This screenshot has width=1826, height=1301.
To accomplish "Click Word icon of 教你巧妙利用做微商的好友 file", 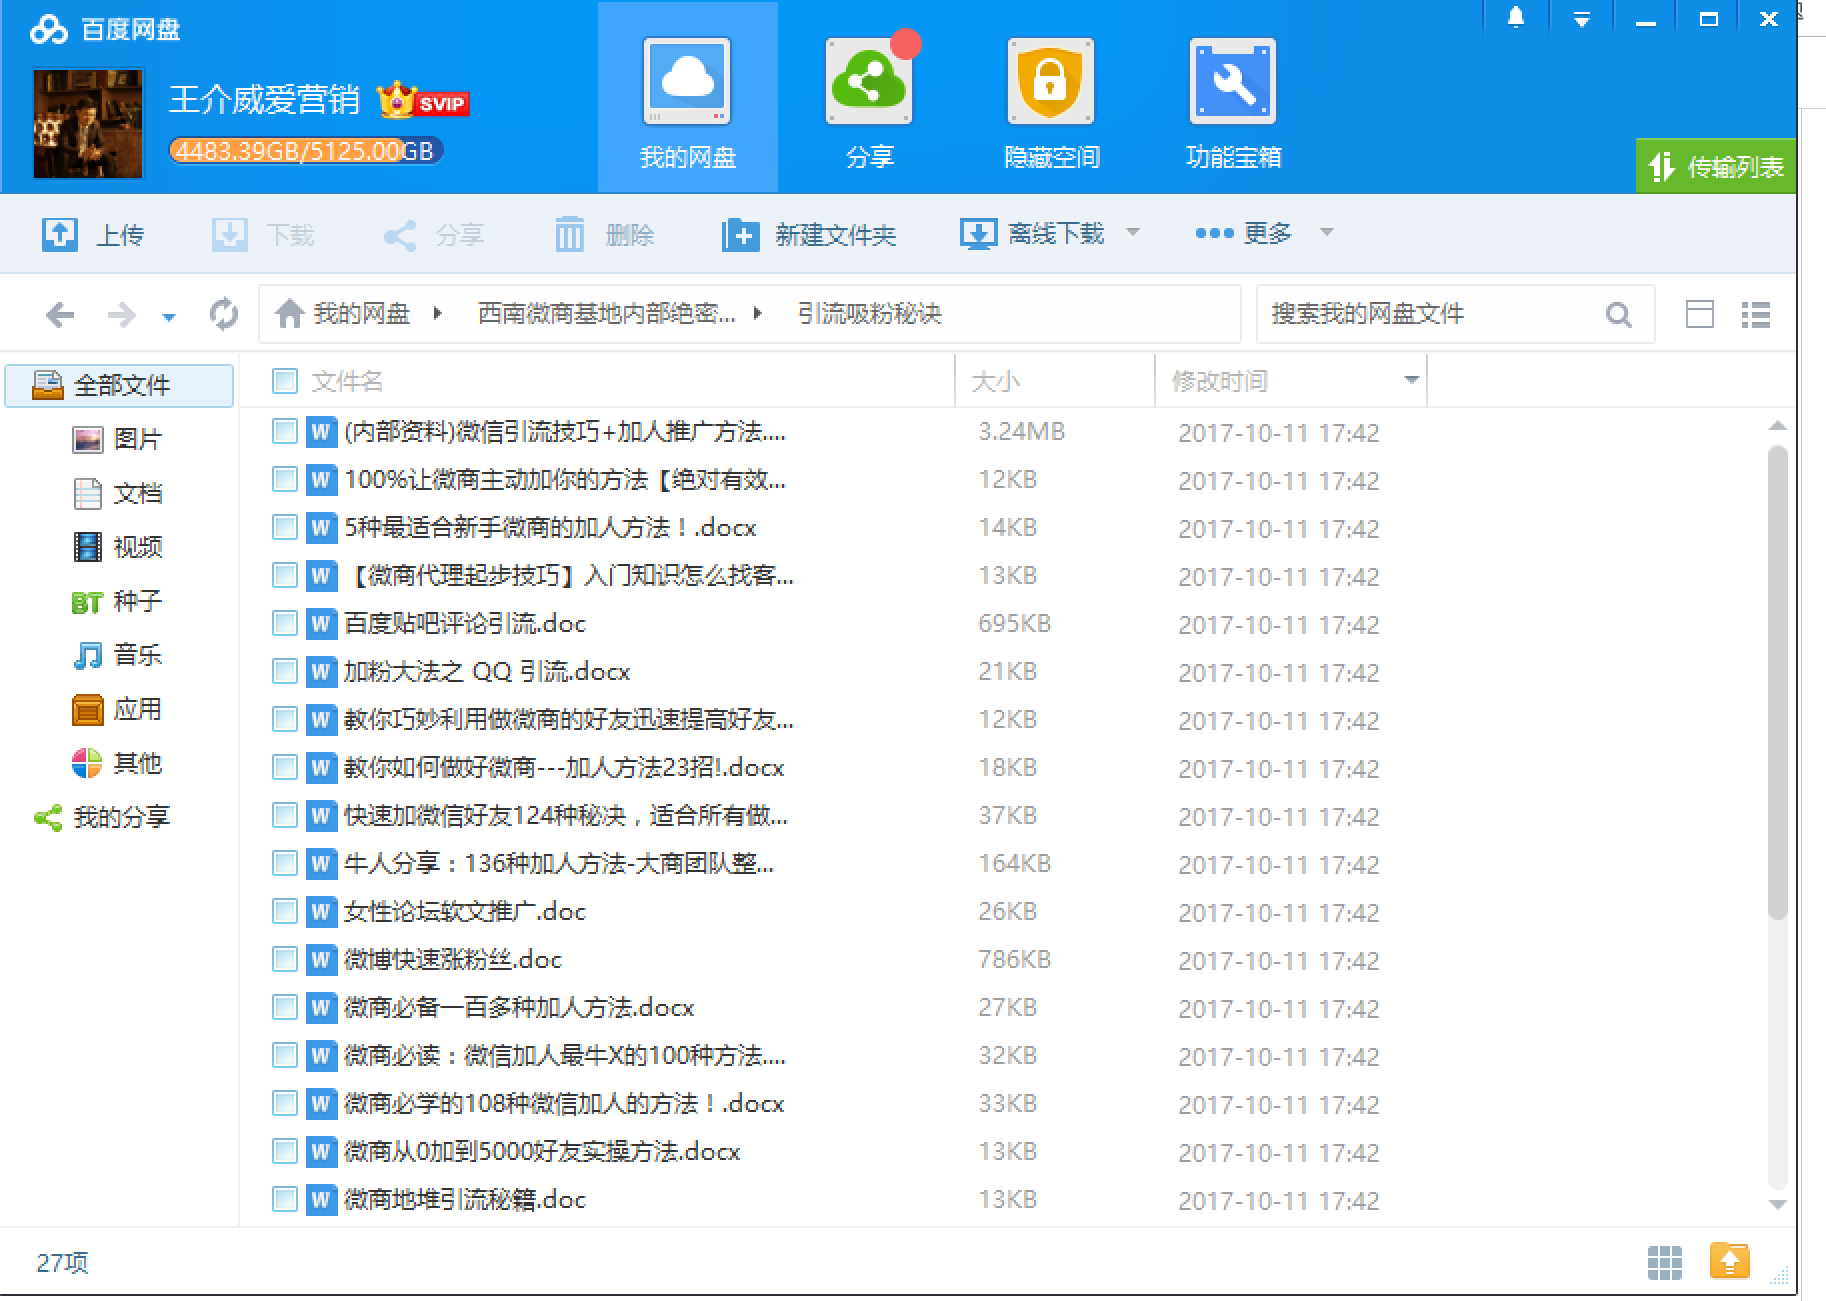I will (x=320, y=719).
